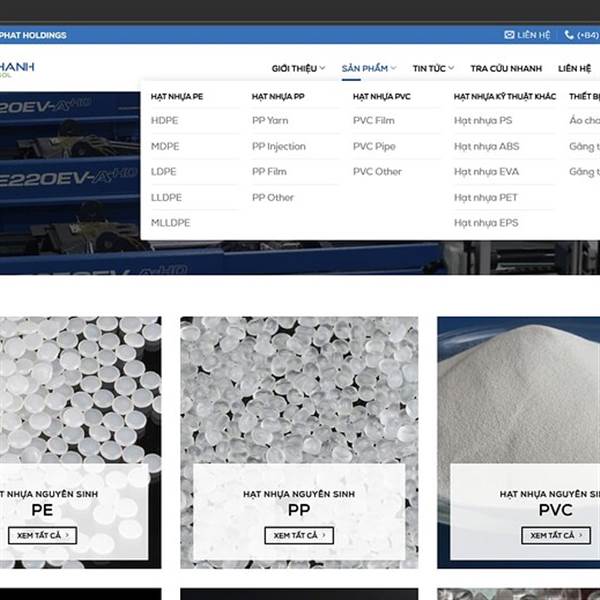
Task: Open MLLDPE product link
Action: pos(170,223)
